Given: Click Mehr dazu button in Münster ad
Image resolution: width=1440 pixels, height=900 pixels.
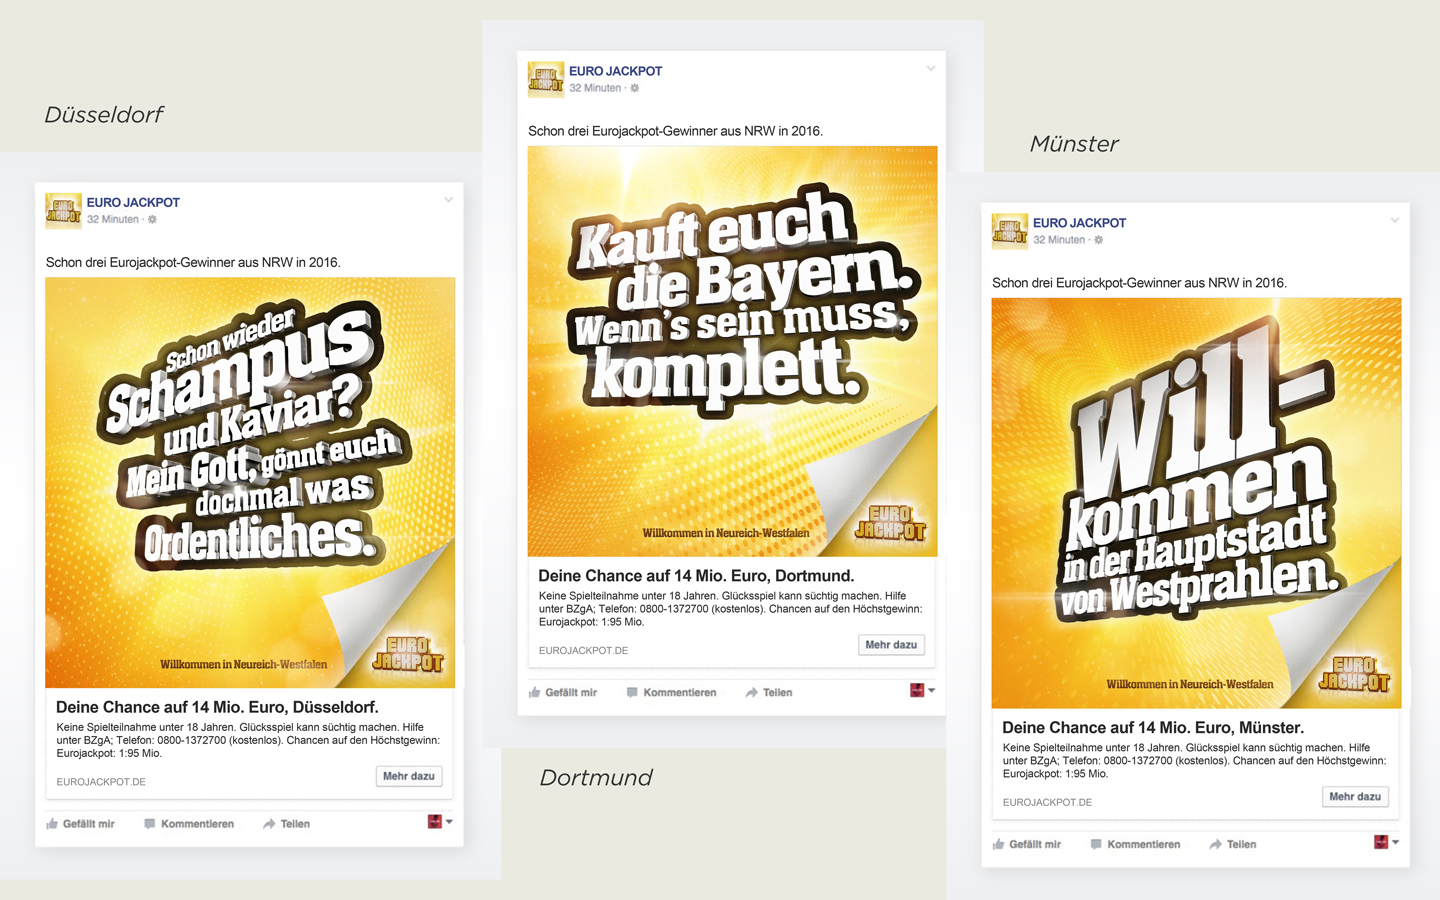Looking at the screenshot, I should pyautogui.click(x=1355, y=797).
